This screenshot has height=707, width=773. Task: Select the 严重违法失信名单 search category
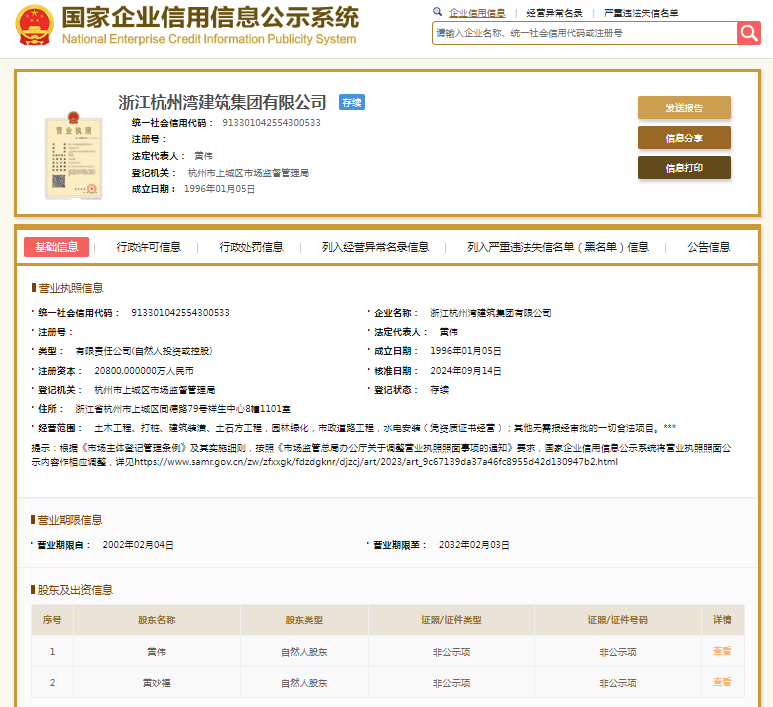641,13
